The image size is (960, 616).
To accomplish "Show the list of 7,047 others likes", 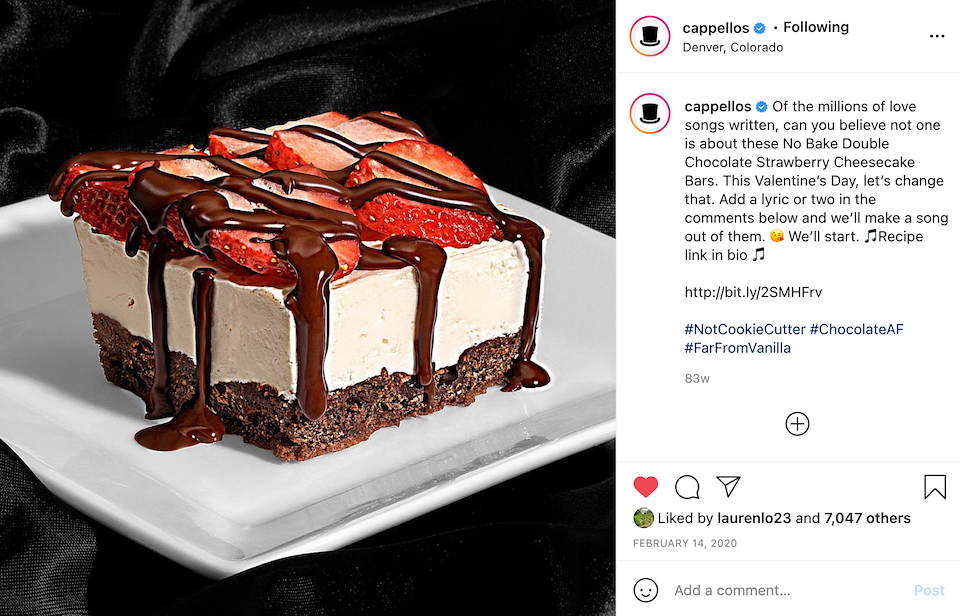I will pyautogui.click(x=867, y=518).
